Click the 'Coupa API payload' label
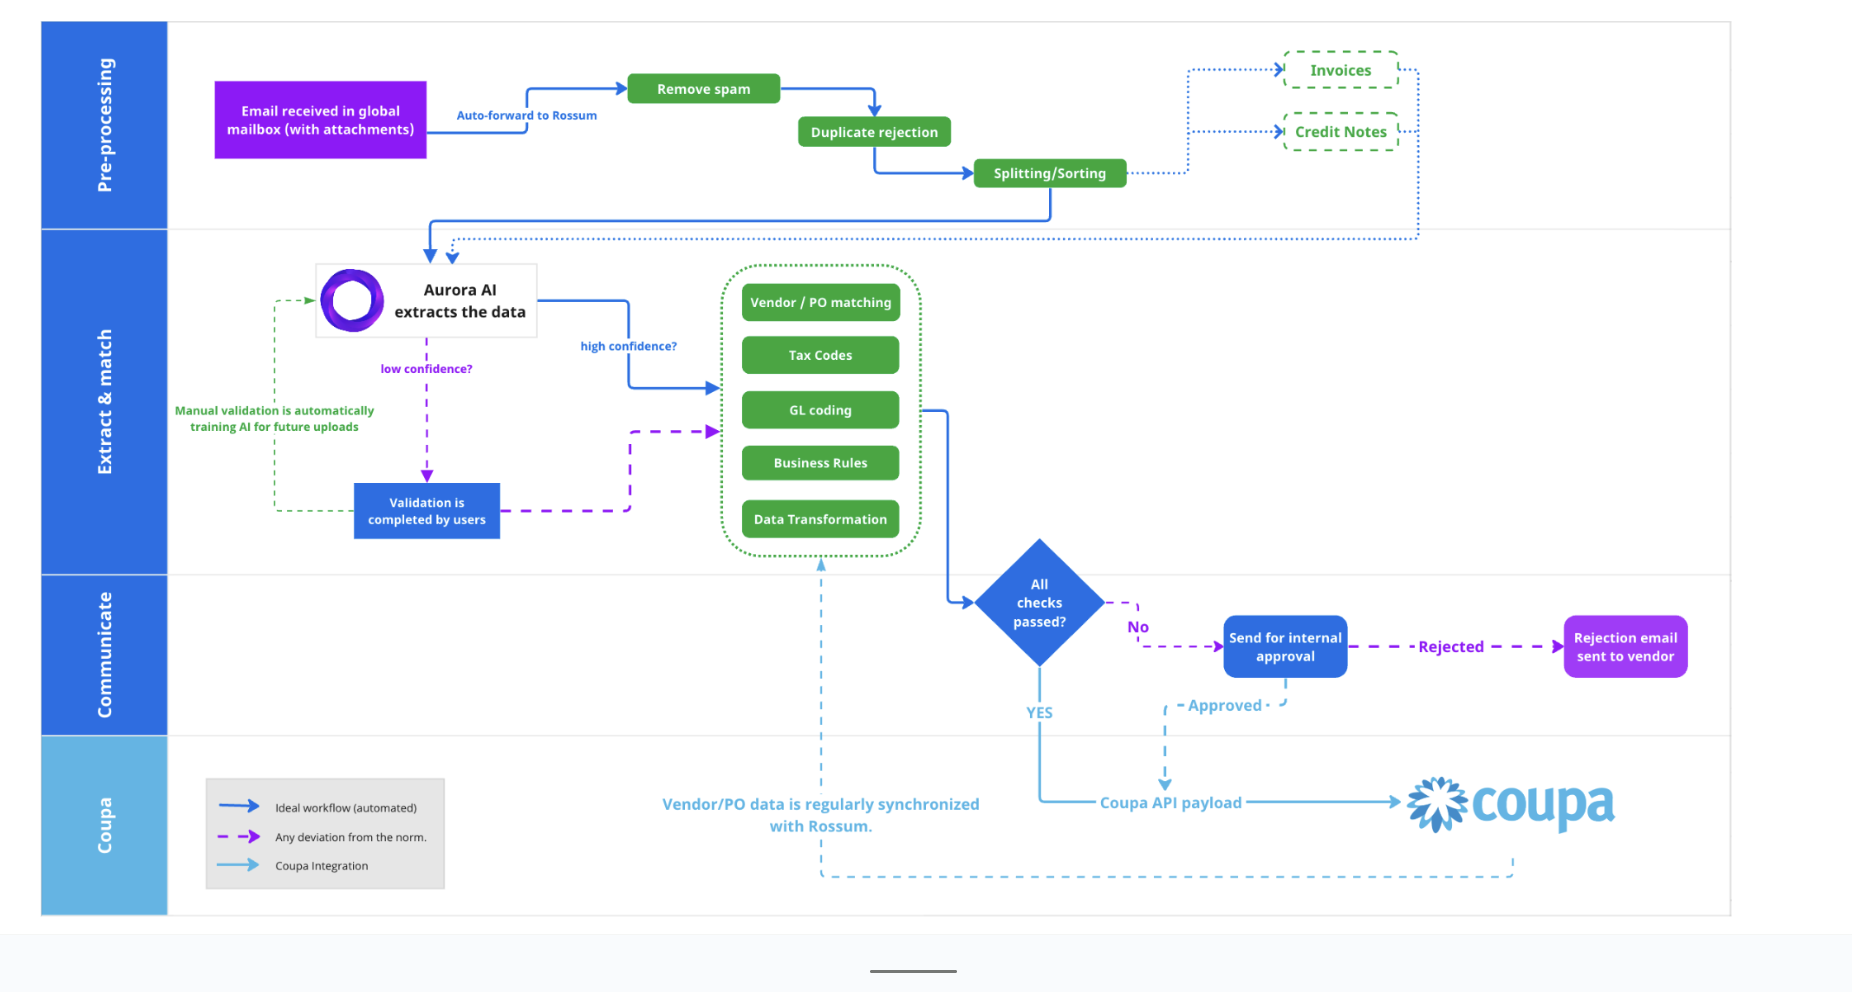1852x992 pixels. (1171, 802)
